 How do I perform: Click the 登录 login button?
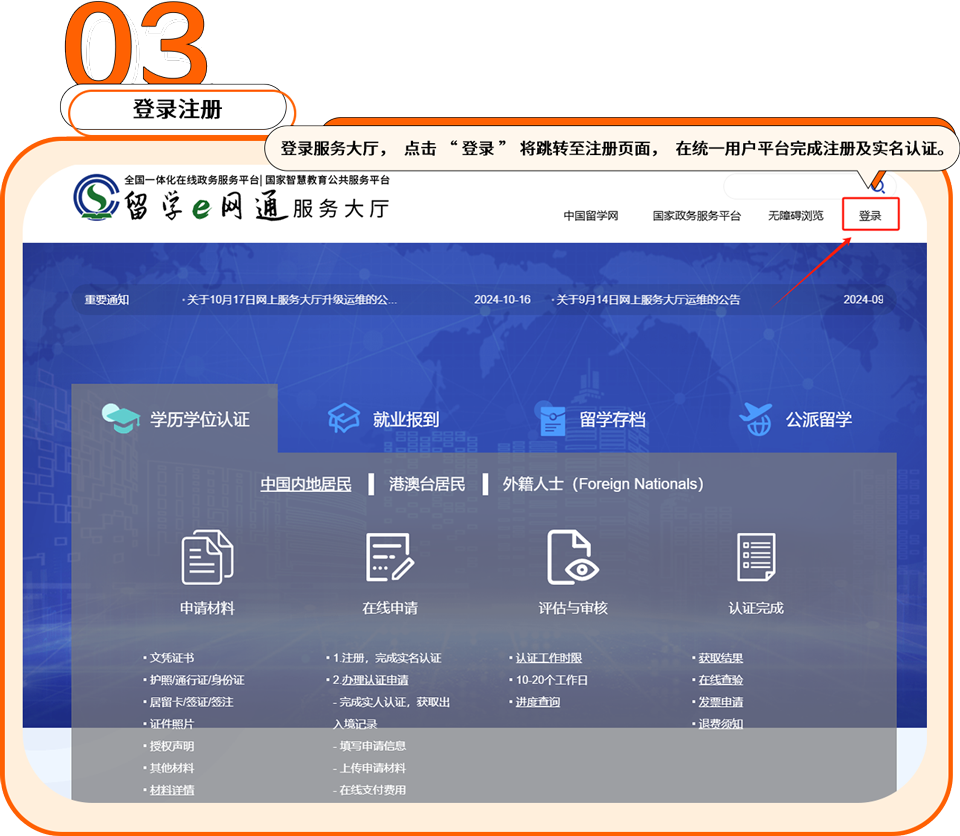pos(870,215)
